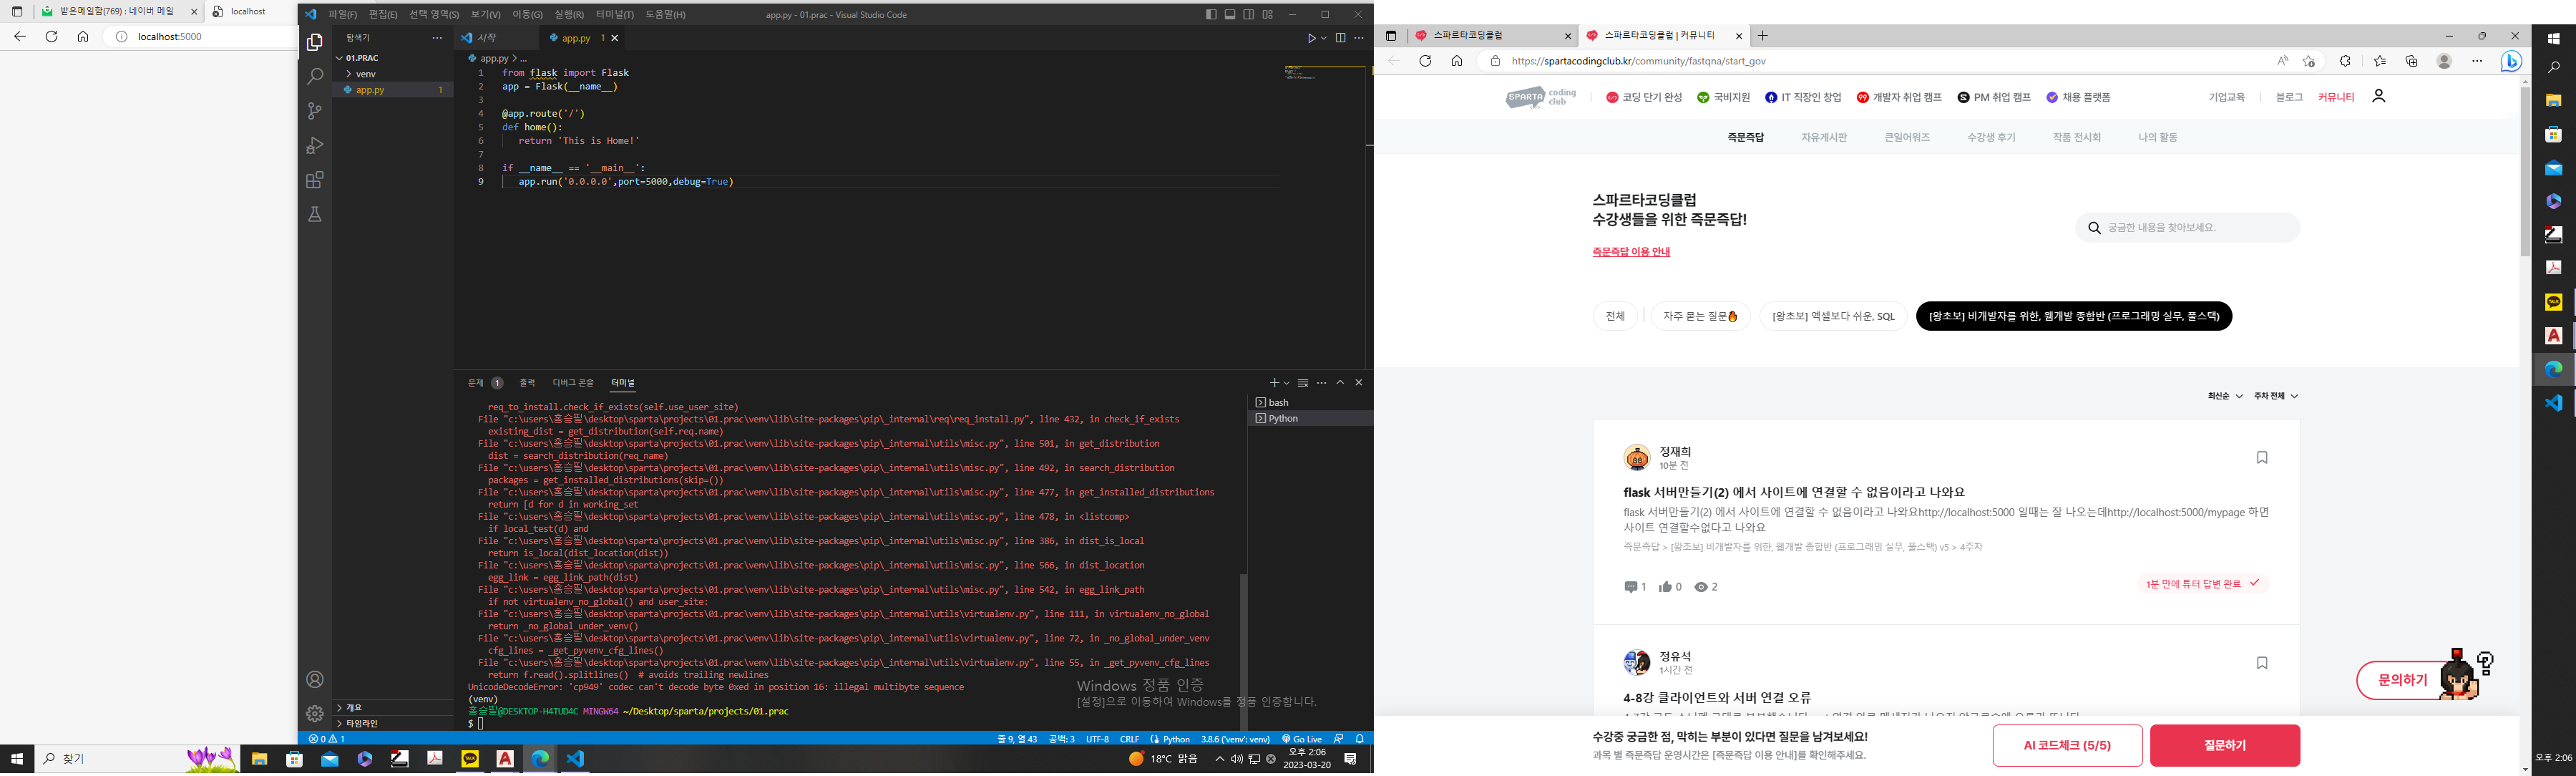The width and height of the screenshot is (2576, 776).
Task: Open Edge extensions puzzle icon
Action: [2345, 61]
